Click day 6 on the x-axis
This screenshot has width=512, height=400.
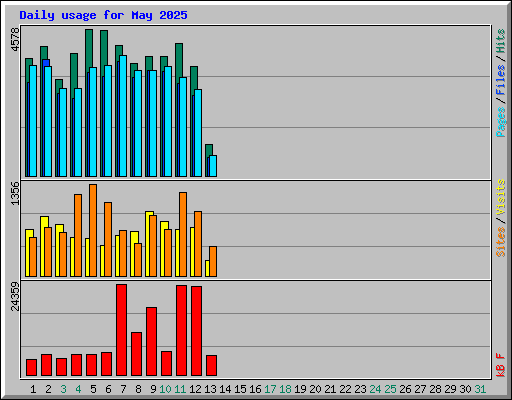[108, 389]
